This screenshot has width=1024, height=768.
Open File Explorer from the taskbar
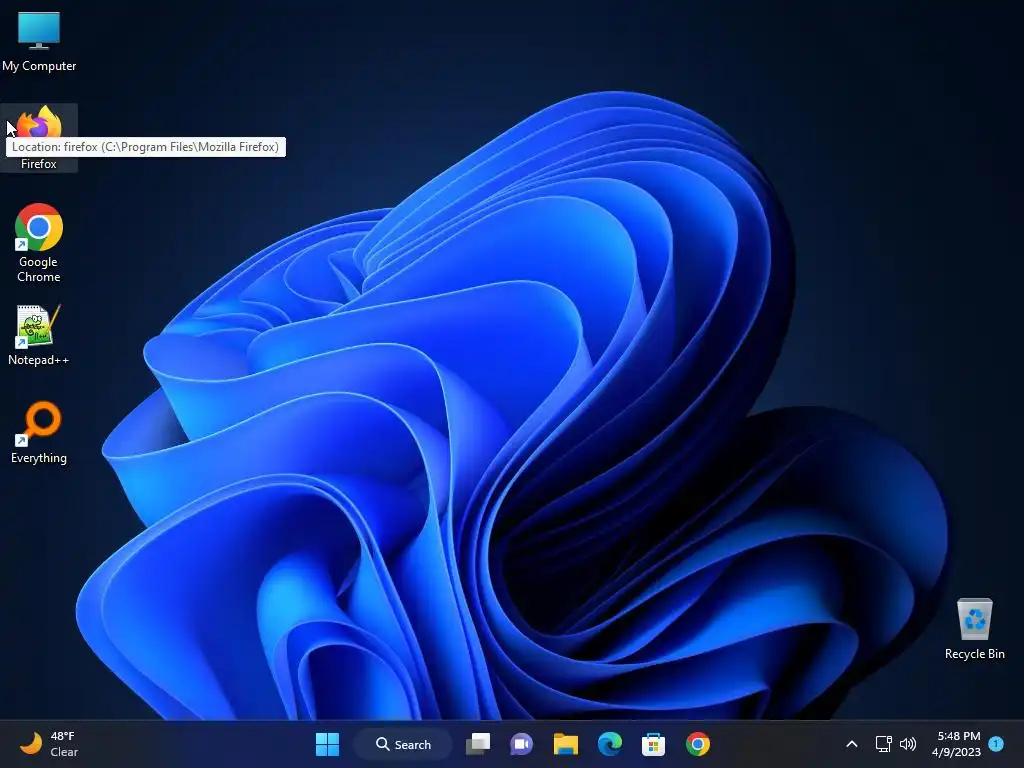click(x=566, y=744)
